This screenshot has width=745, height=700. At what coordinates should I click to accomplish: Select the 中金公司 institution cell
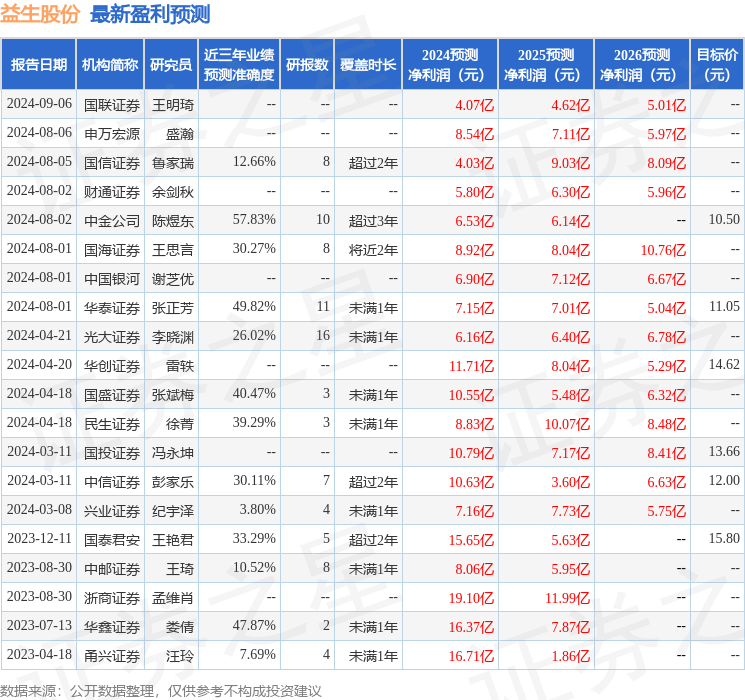(112, 221)
